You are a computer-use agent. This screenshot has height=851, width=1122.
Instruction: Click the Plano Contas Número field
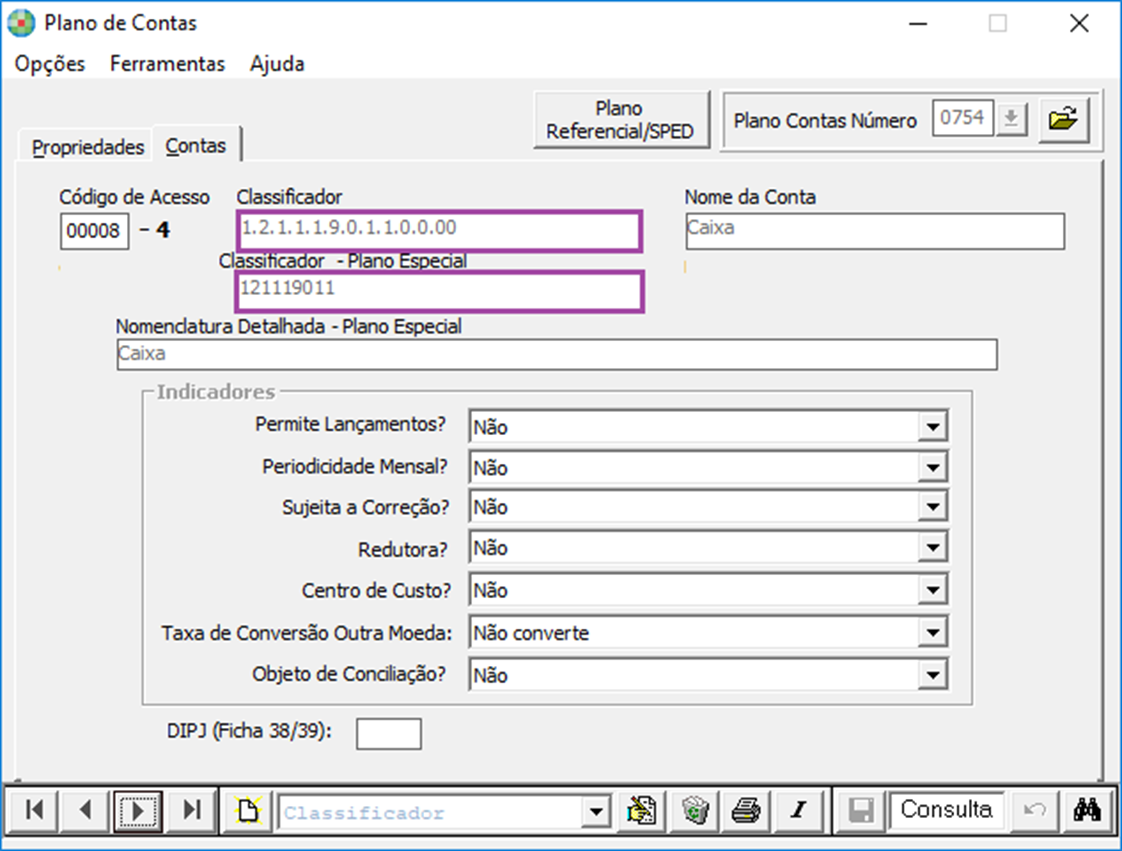(x=962, y=118)
